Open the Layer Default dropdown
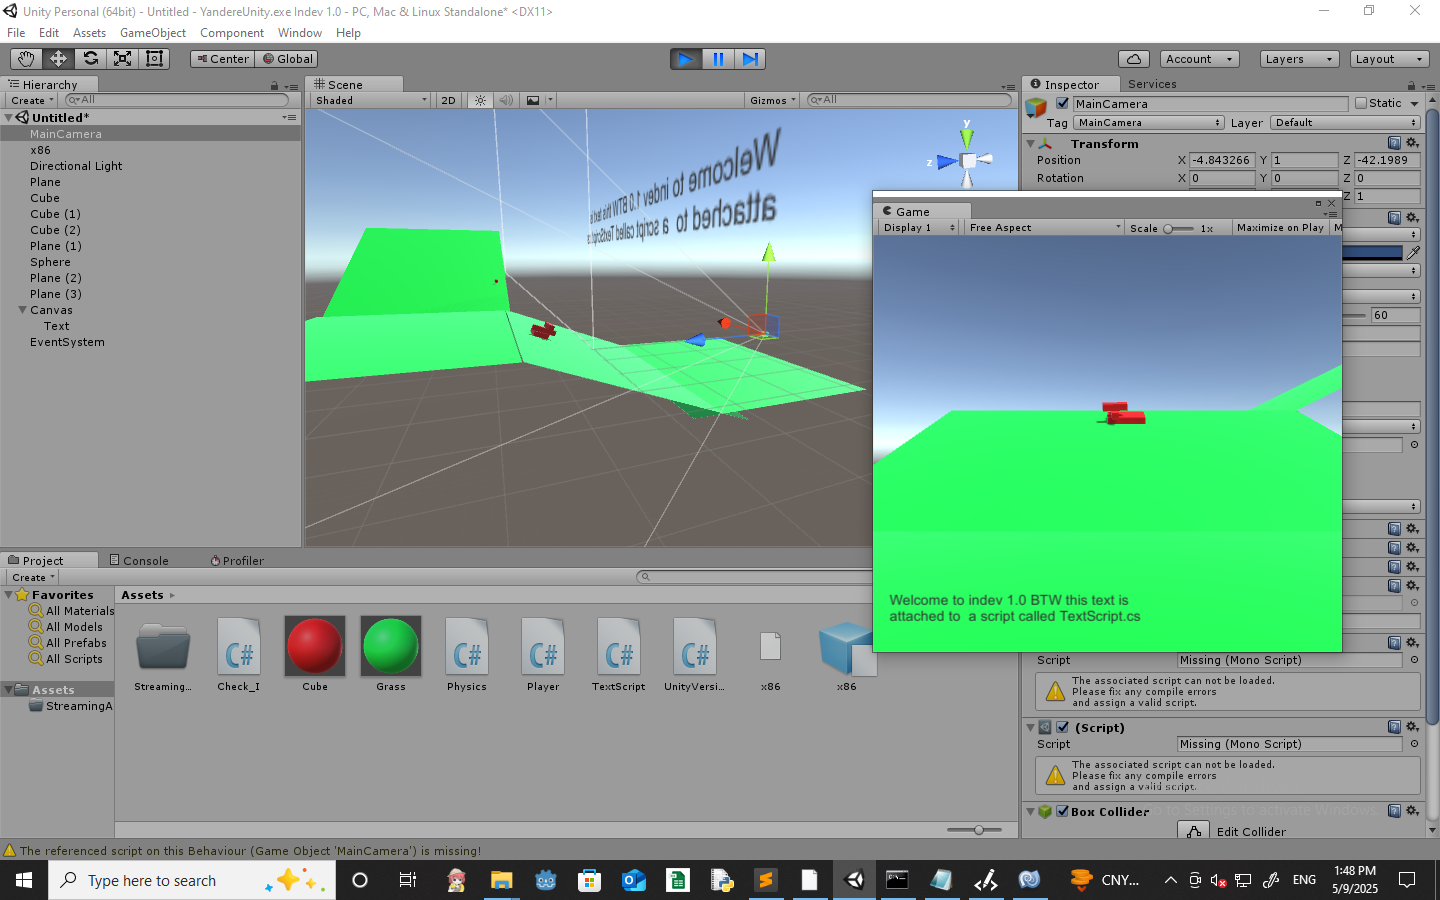 coord(1345,123)
